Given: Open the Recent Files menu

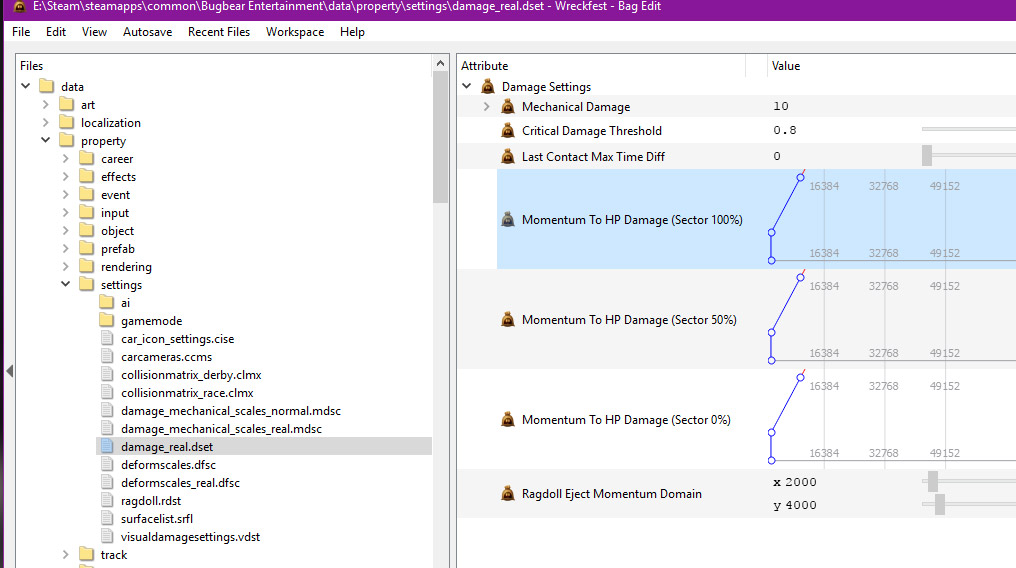Looking at the screenshot, I should [219, 32].
